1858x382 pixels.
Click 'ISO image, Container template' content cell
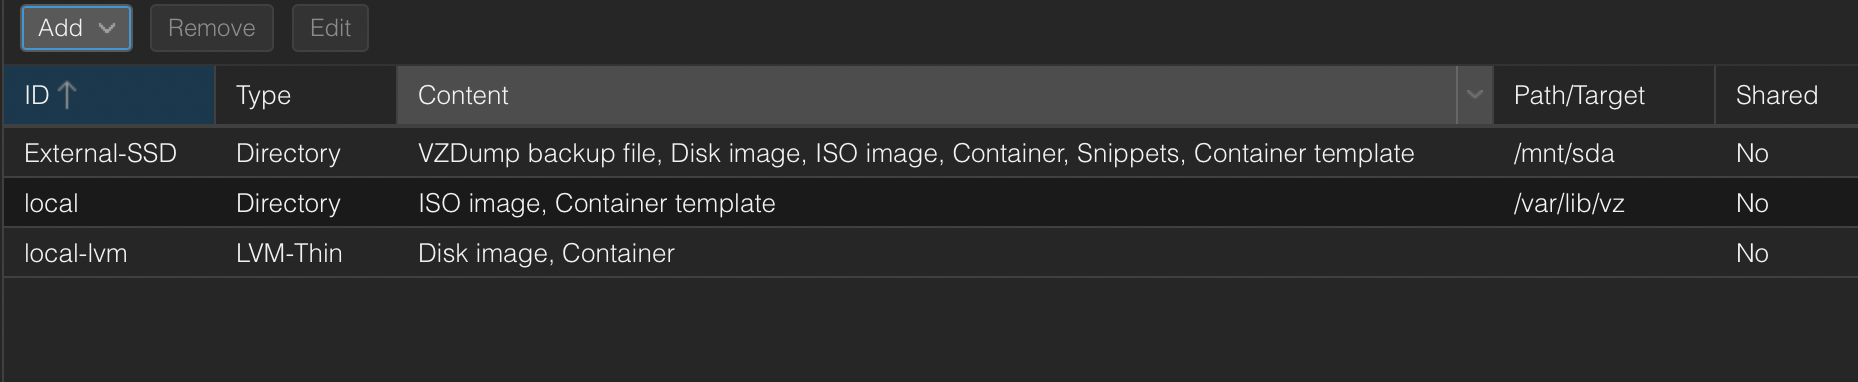point(596,203)
